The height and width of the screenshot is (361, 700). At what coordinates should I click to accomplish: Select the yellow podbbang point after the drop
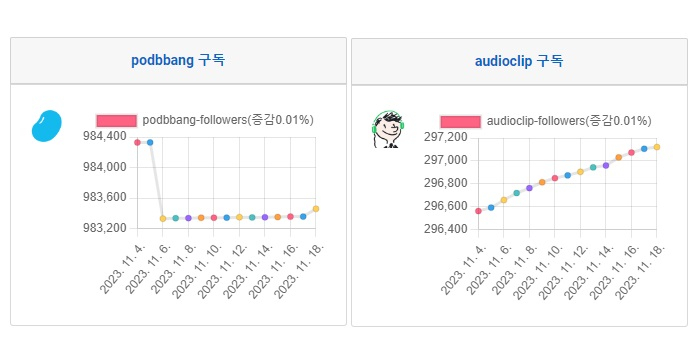pos(163,219)
